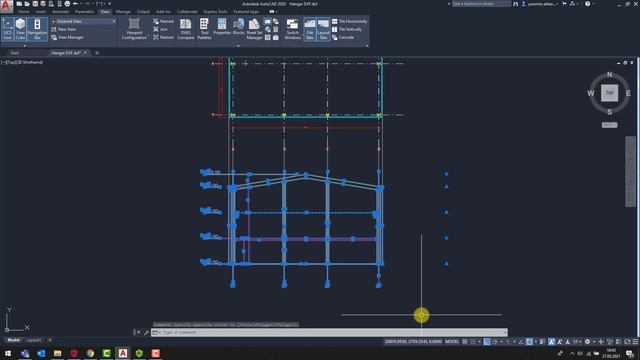Open File Explorer from taskbar
This screenshot has height=360, width=640.
(x=58, y=353)
